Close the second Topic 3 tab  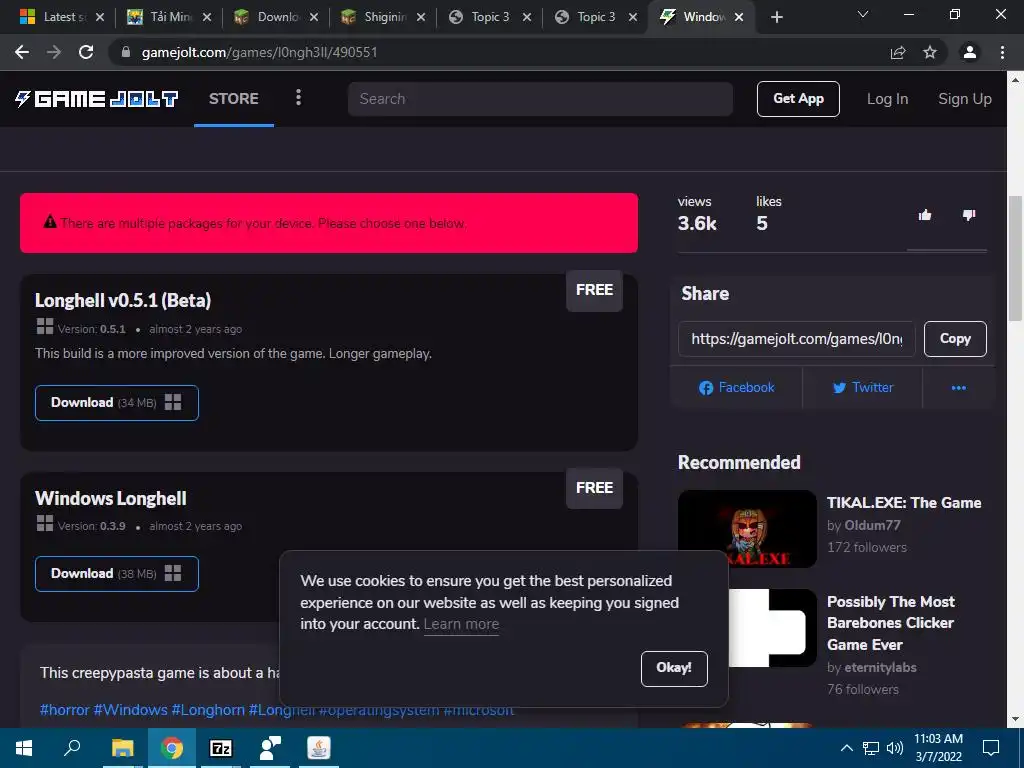(633, 17)
